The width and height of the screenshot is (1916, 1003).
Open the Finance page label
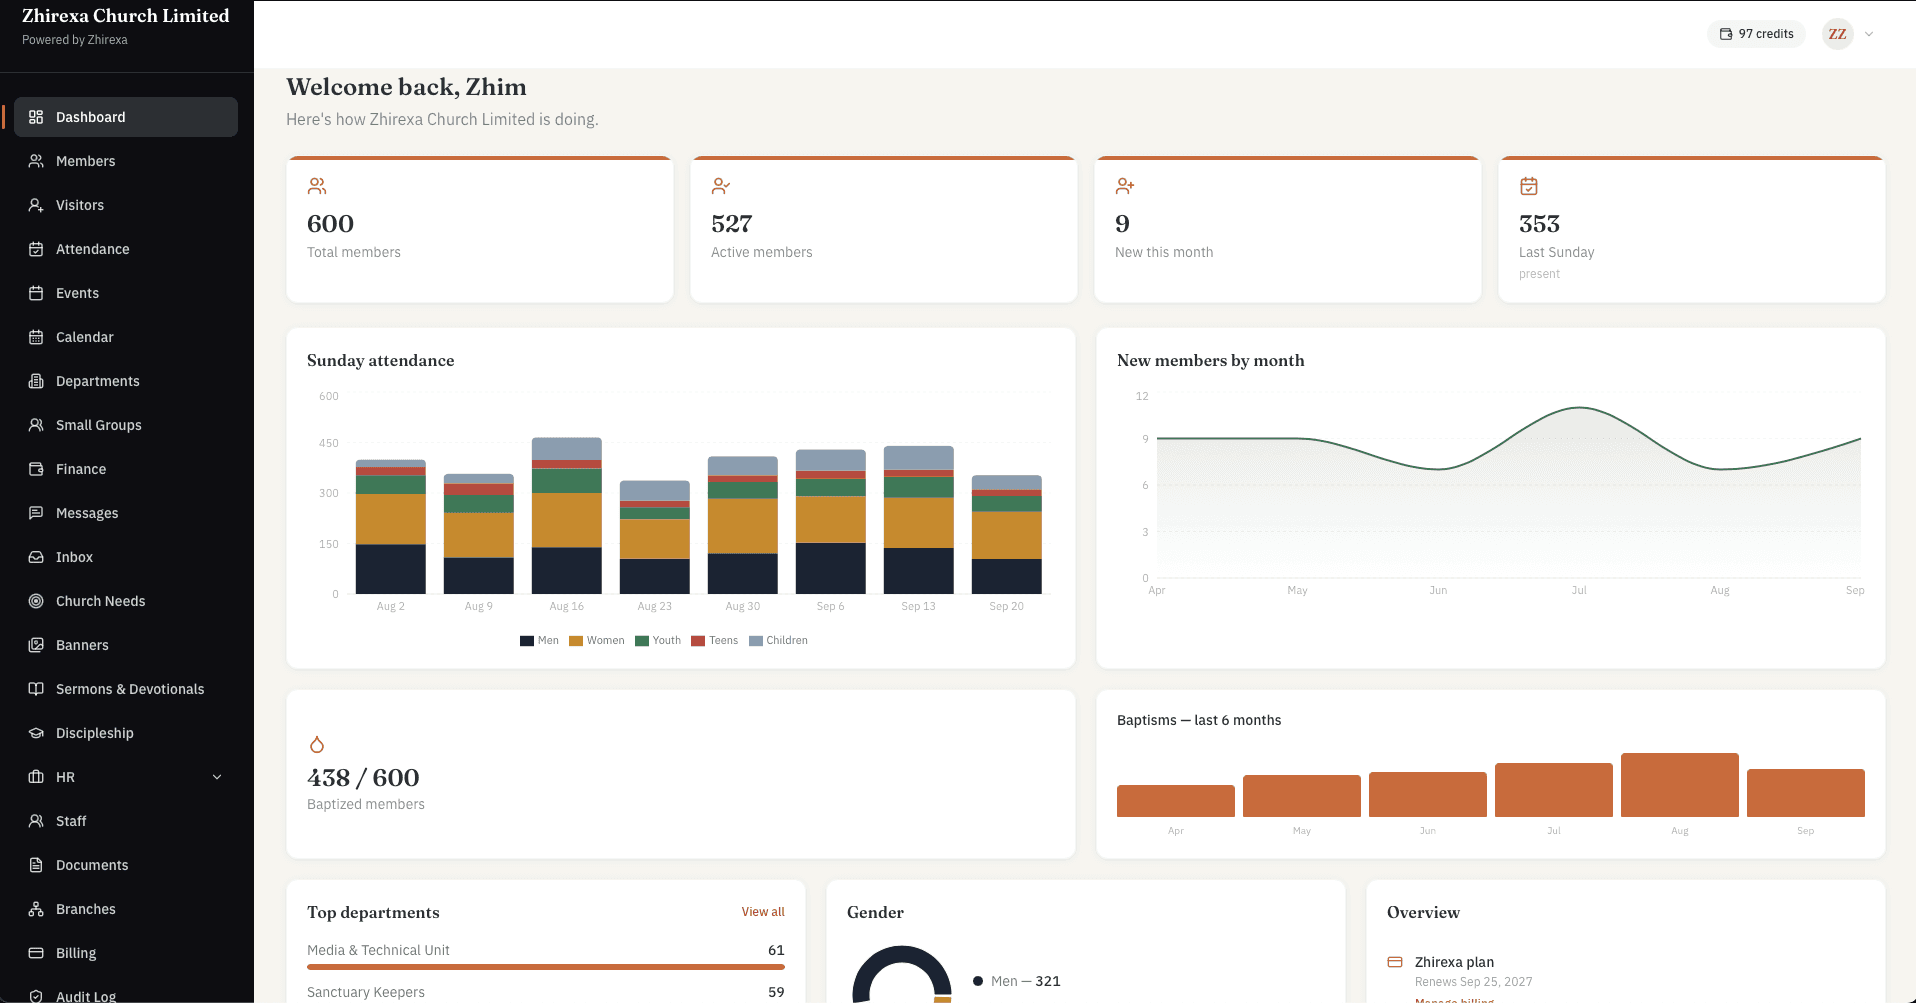pyautogui.click(x=81, y=469)
